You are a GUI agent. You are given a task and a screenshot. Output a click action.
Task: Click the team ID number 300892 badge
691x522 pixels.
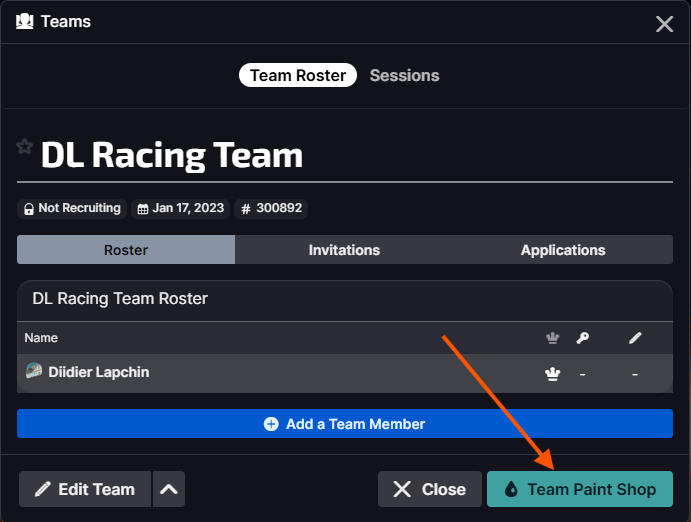[x=271, y=208]
